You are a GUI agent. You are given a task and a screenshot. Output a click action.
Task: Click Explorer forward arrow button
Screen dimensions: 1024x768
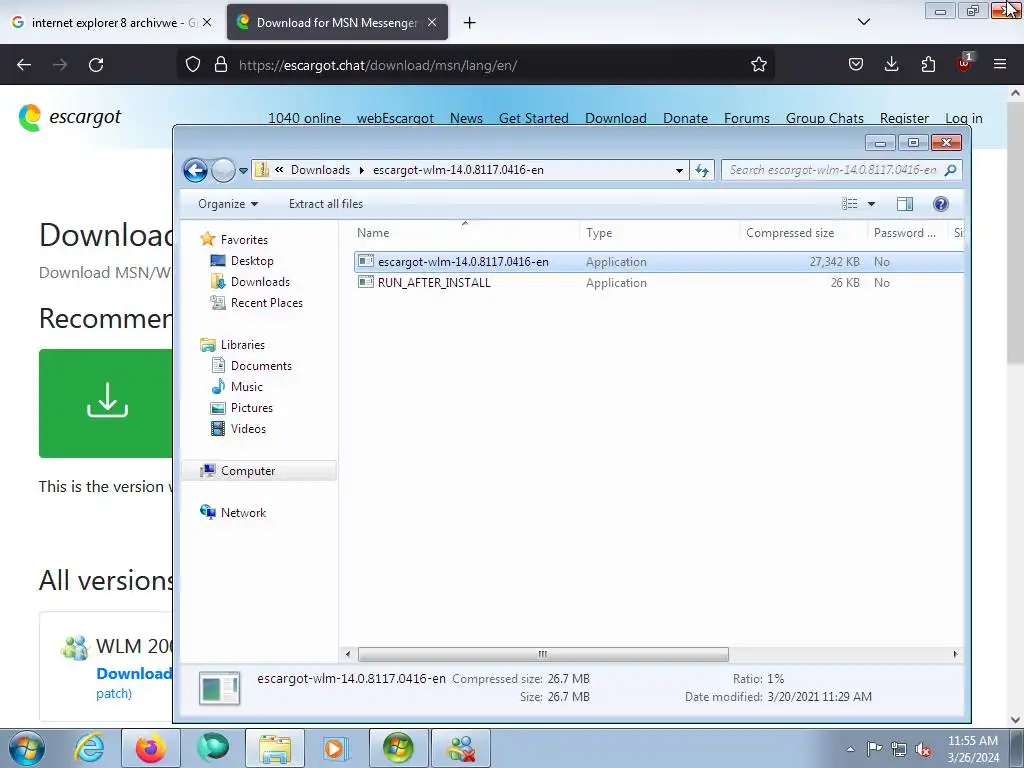223,170
